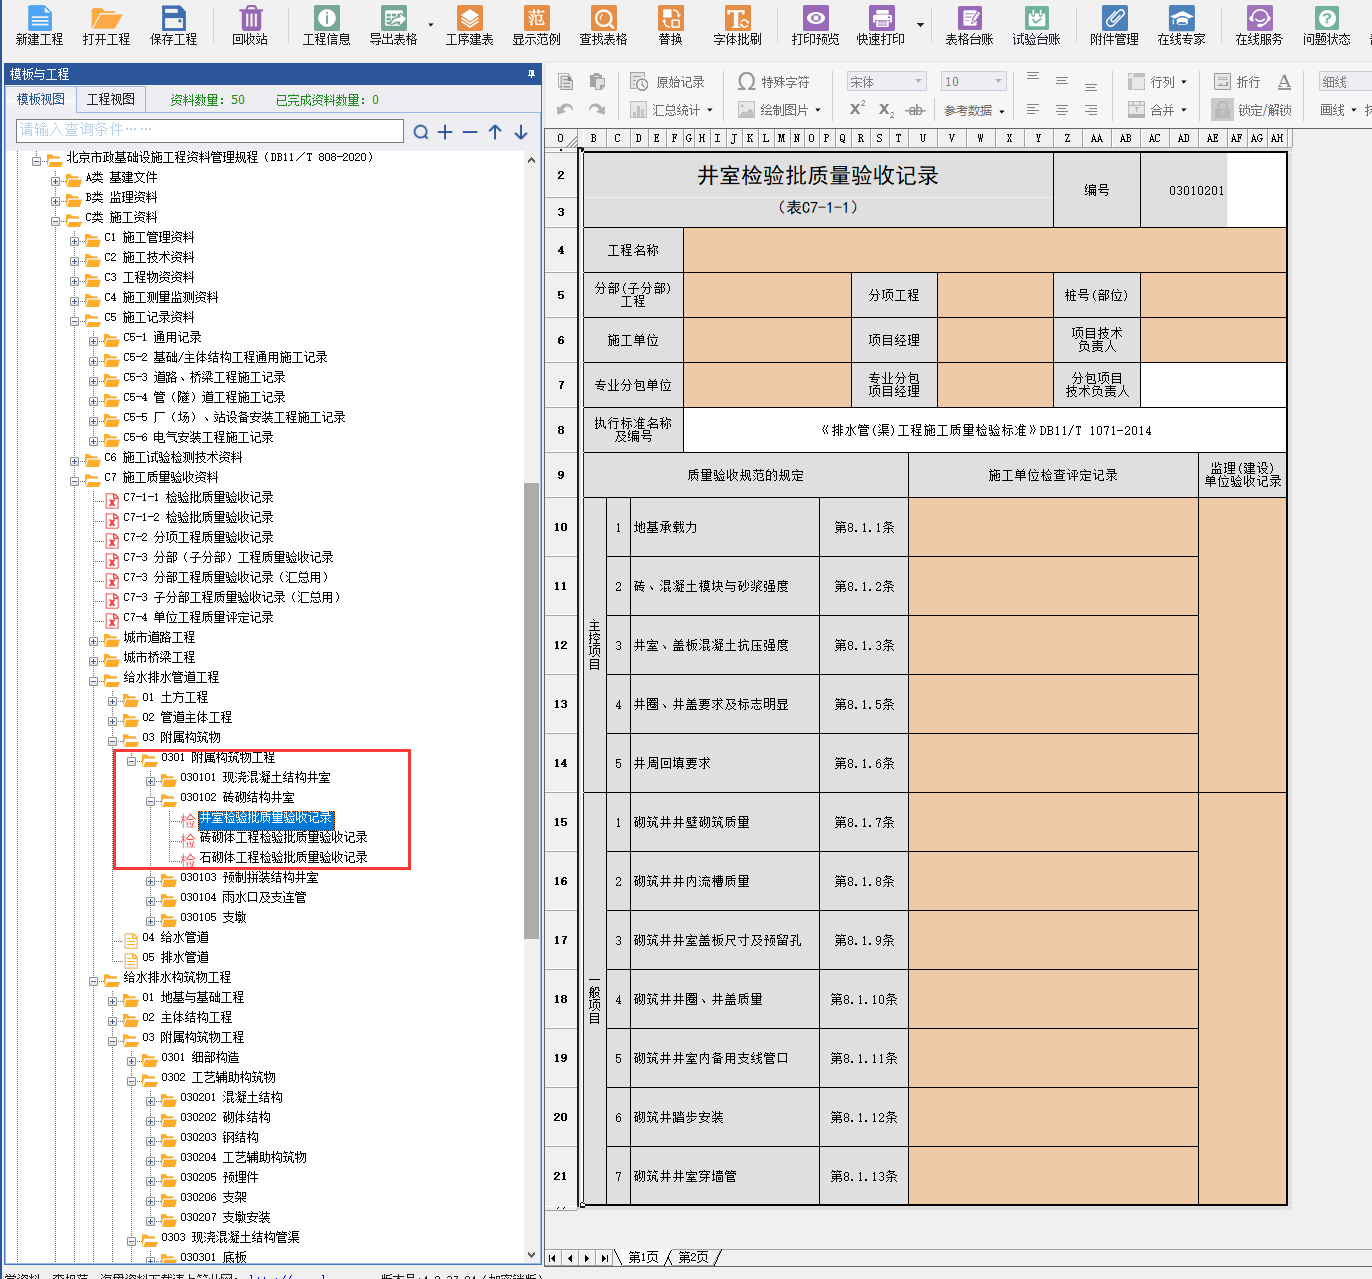Show examples with 显示范例
Viewport: 1372px width, 1279px height.
click(x=537, y=25)
